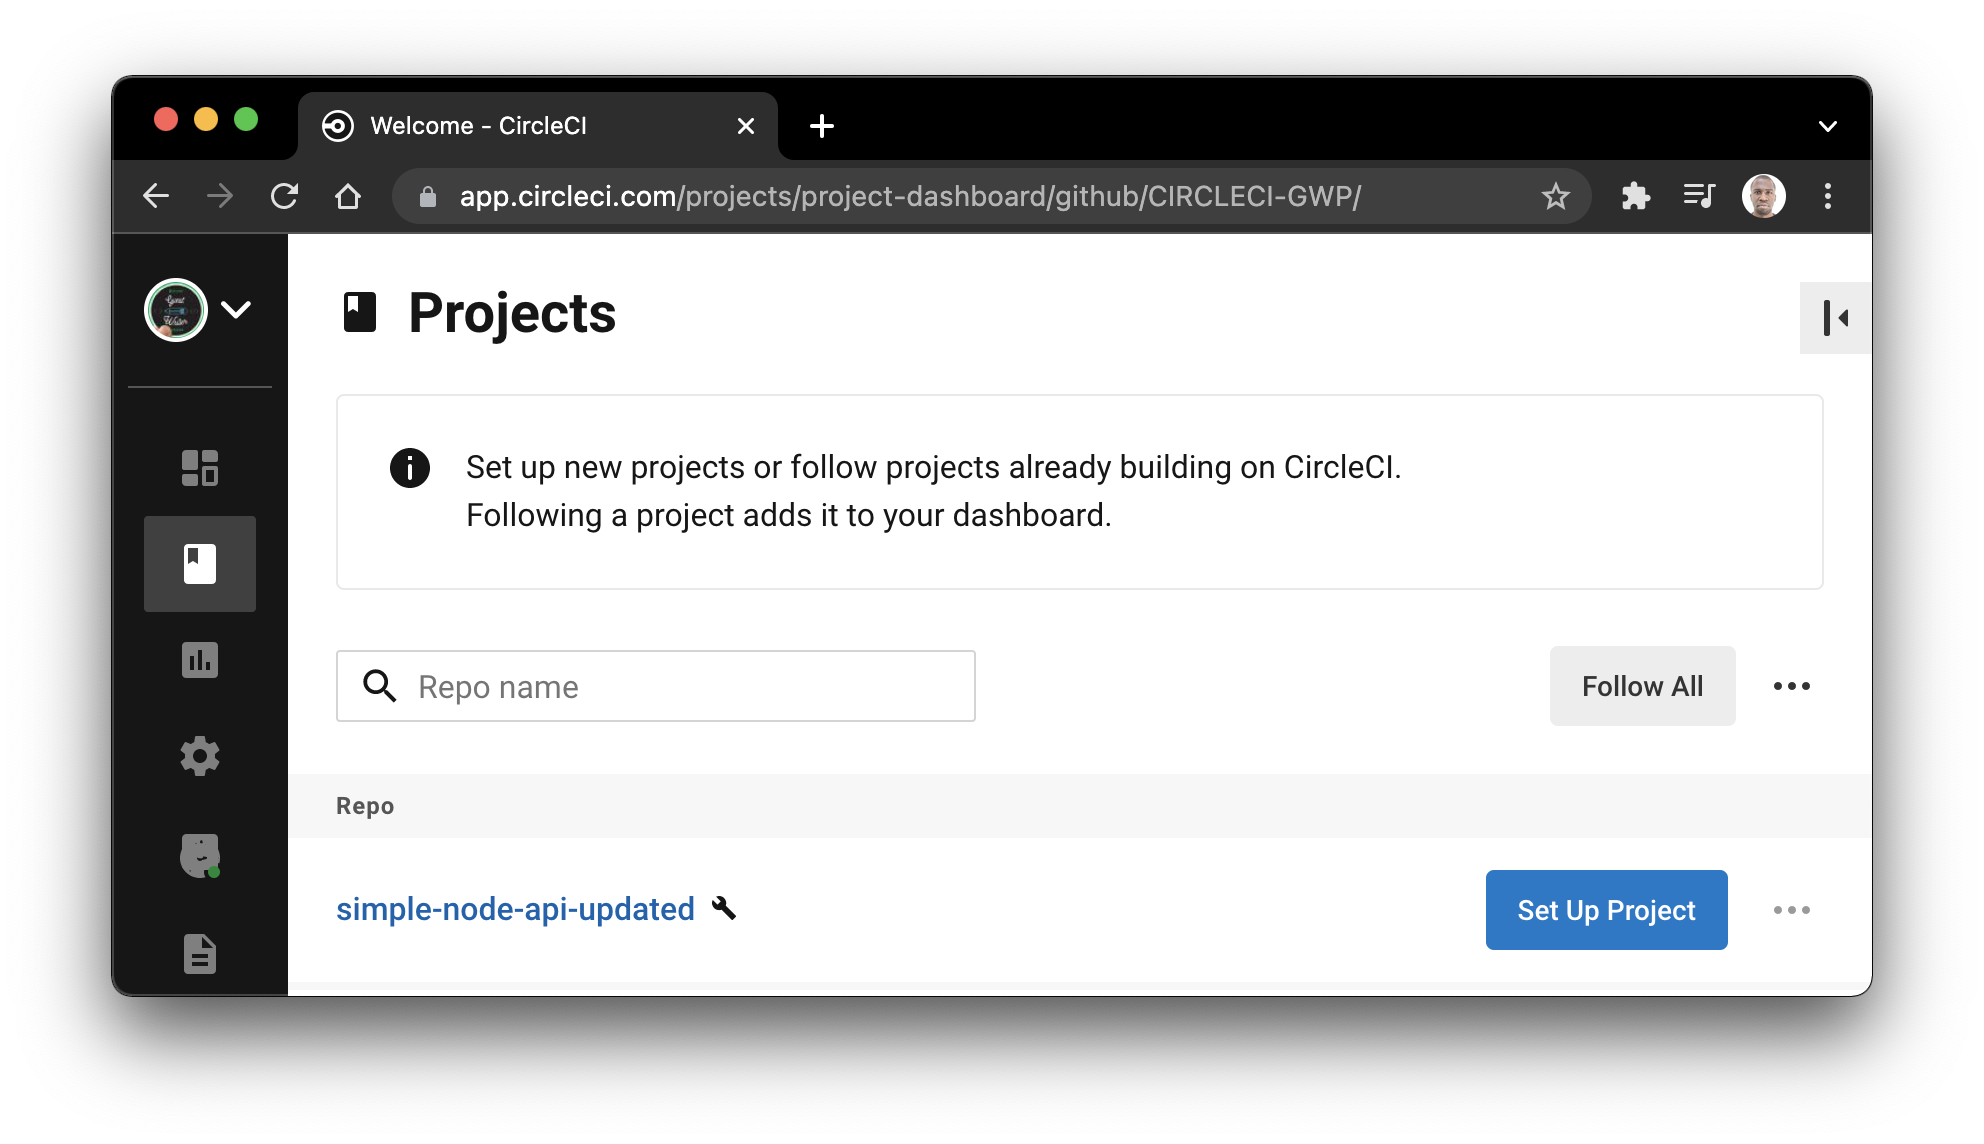Open more options for simple-node-api-updated row
This screenshot has height=1144, width=1984.
[1791, 910]
